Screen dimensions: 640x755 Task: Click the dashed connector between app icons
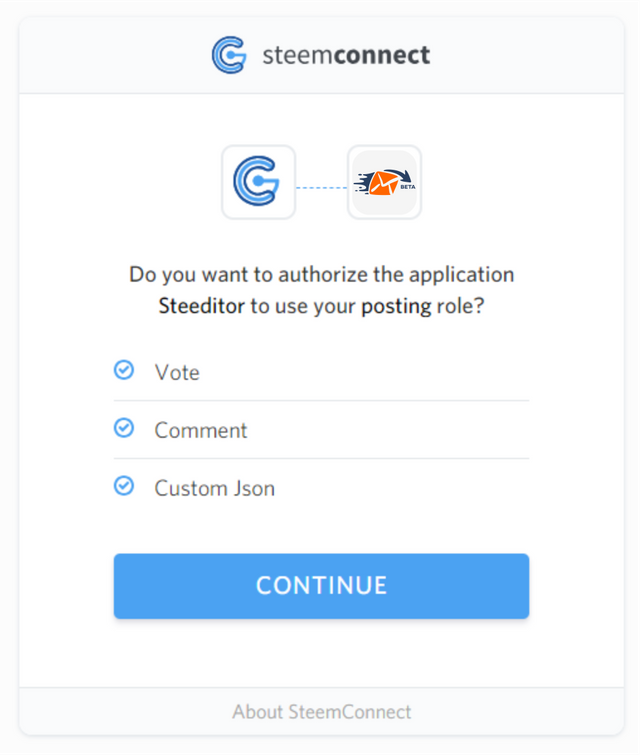(x=322, y=188)
